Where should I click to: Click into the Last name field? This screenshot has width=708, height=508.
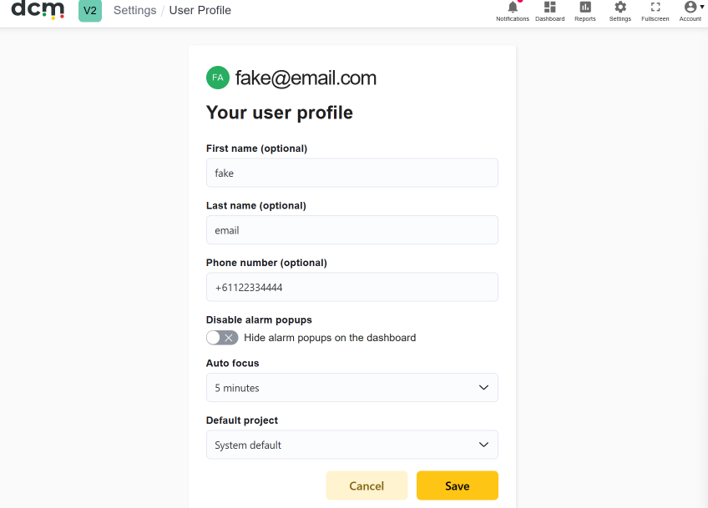[352, 230]
